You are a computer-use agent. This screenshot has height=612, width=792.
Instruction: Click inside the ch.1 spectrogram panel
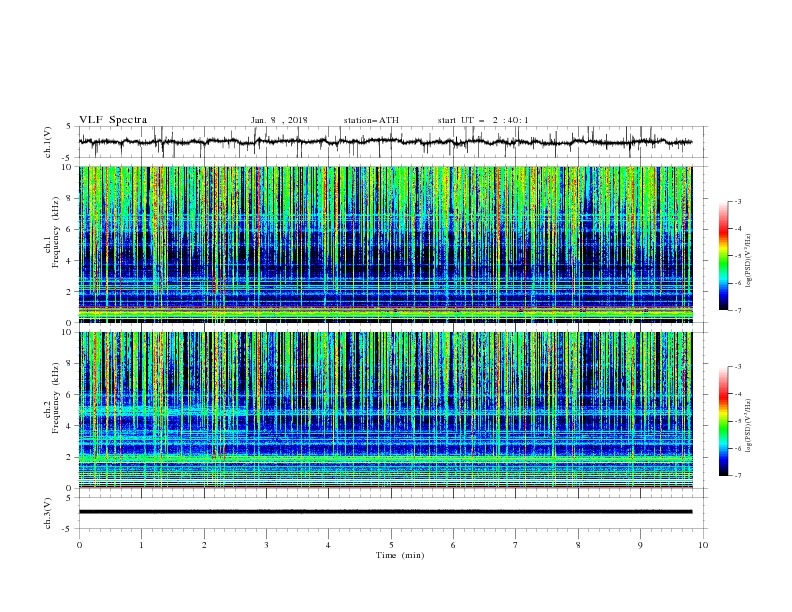[x=386, y=244]
